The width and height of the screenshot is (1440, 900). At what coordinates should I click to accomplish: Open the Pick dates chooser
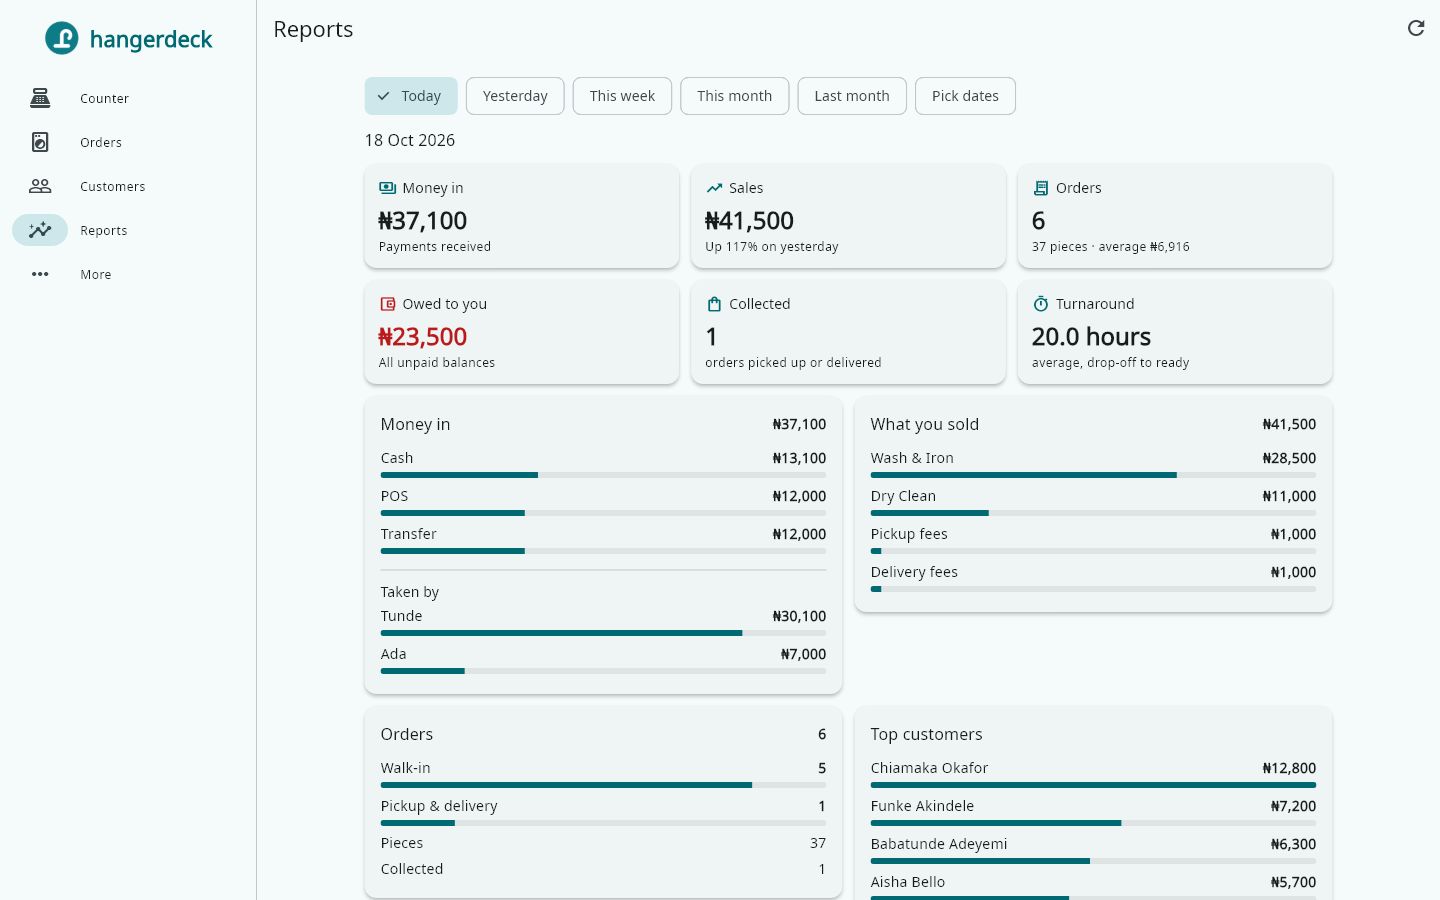(x=965, y=96)
